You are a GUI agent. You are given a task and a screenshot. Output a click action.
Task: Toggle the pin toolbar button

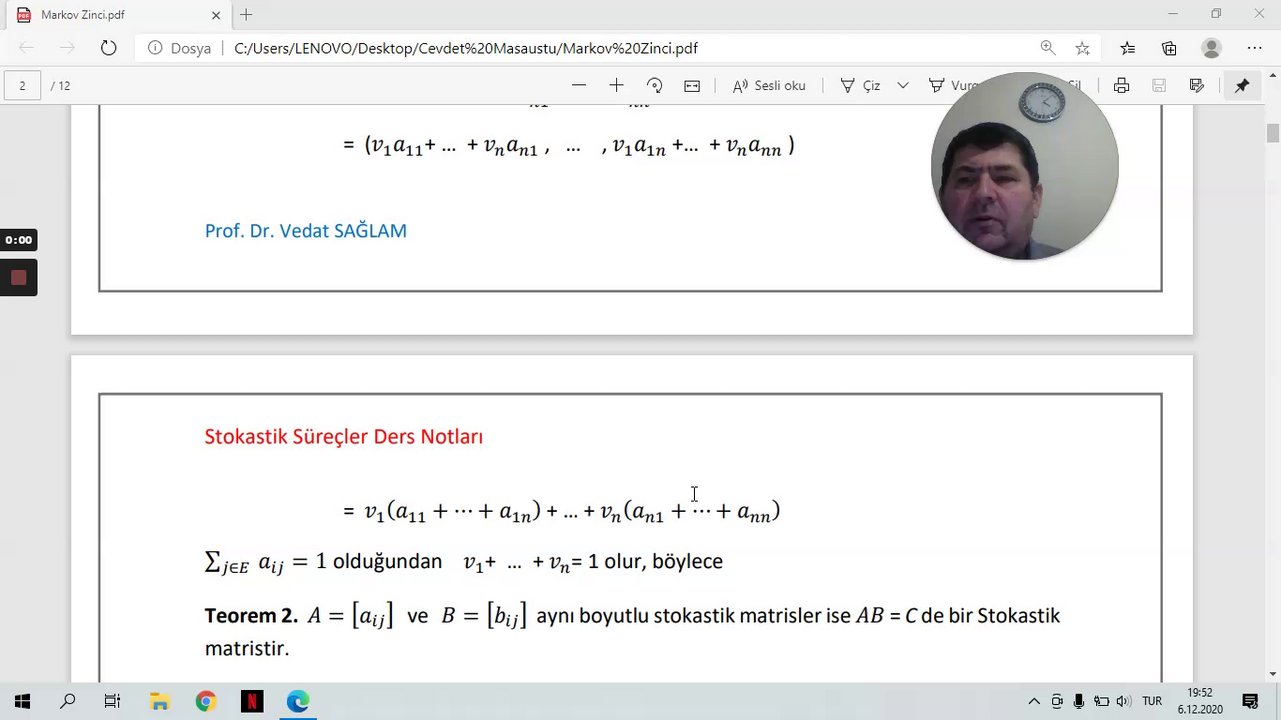click(1242, 86)
